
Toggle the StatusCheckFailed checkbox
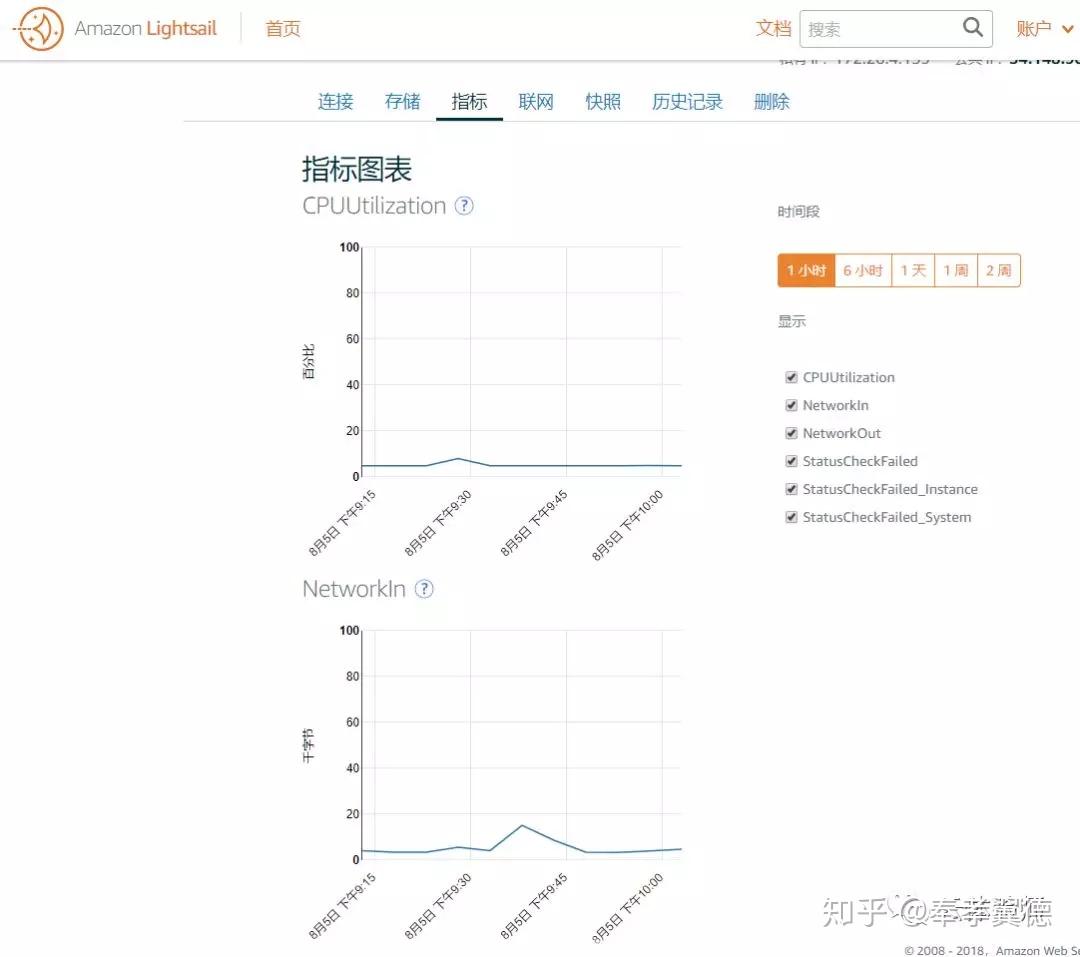791,461
